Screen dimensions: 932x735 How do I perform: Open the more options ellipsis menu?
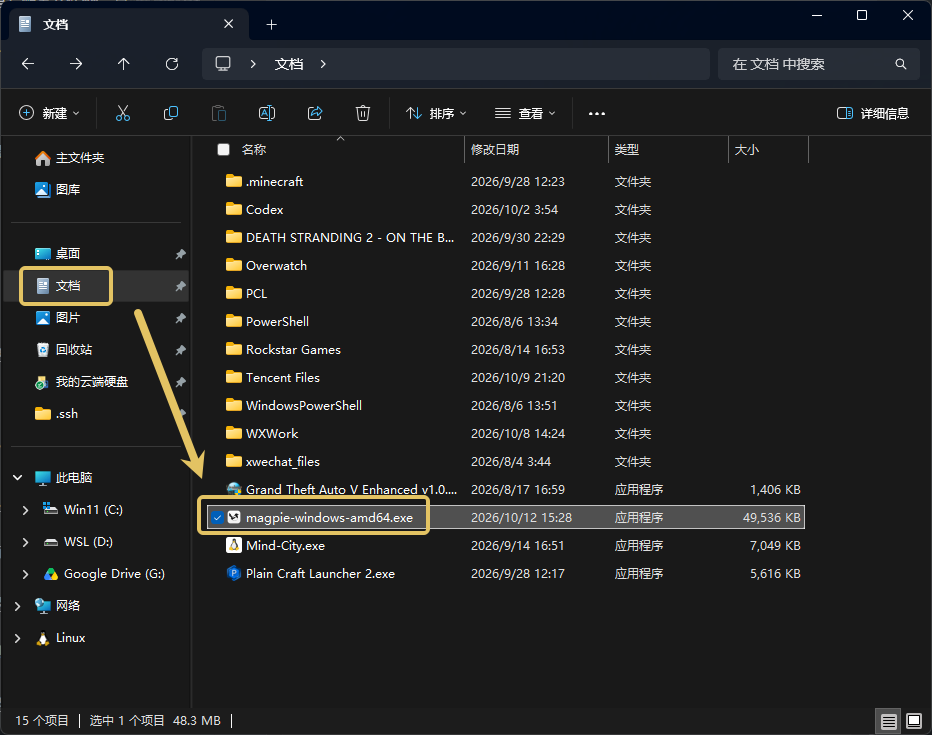597,113
